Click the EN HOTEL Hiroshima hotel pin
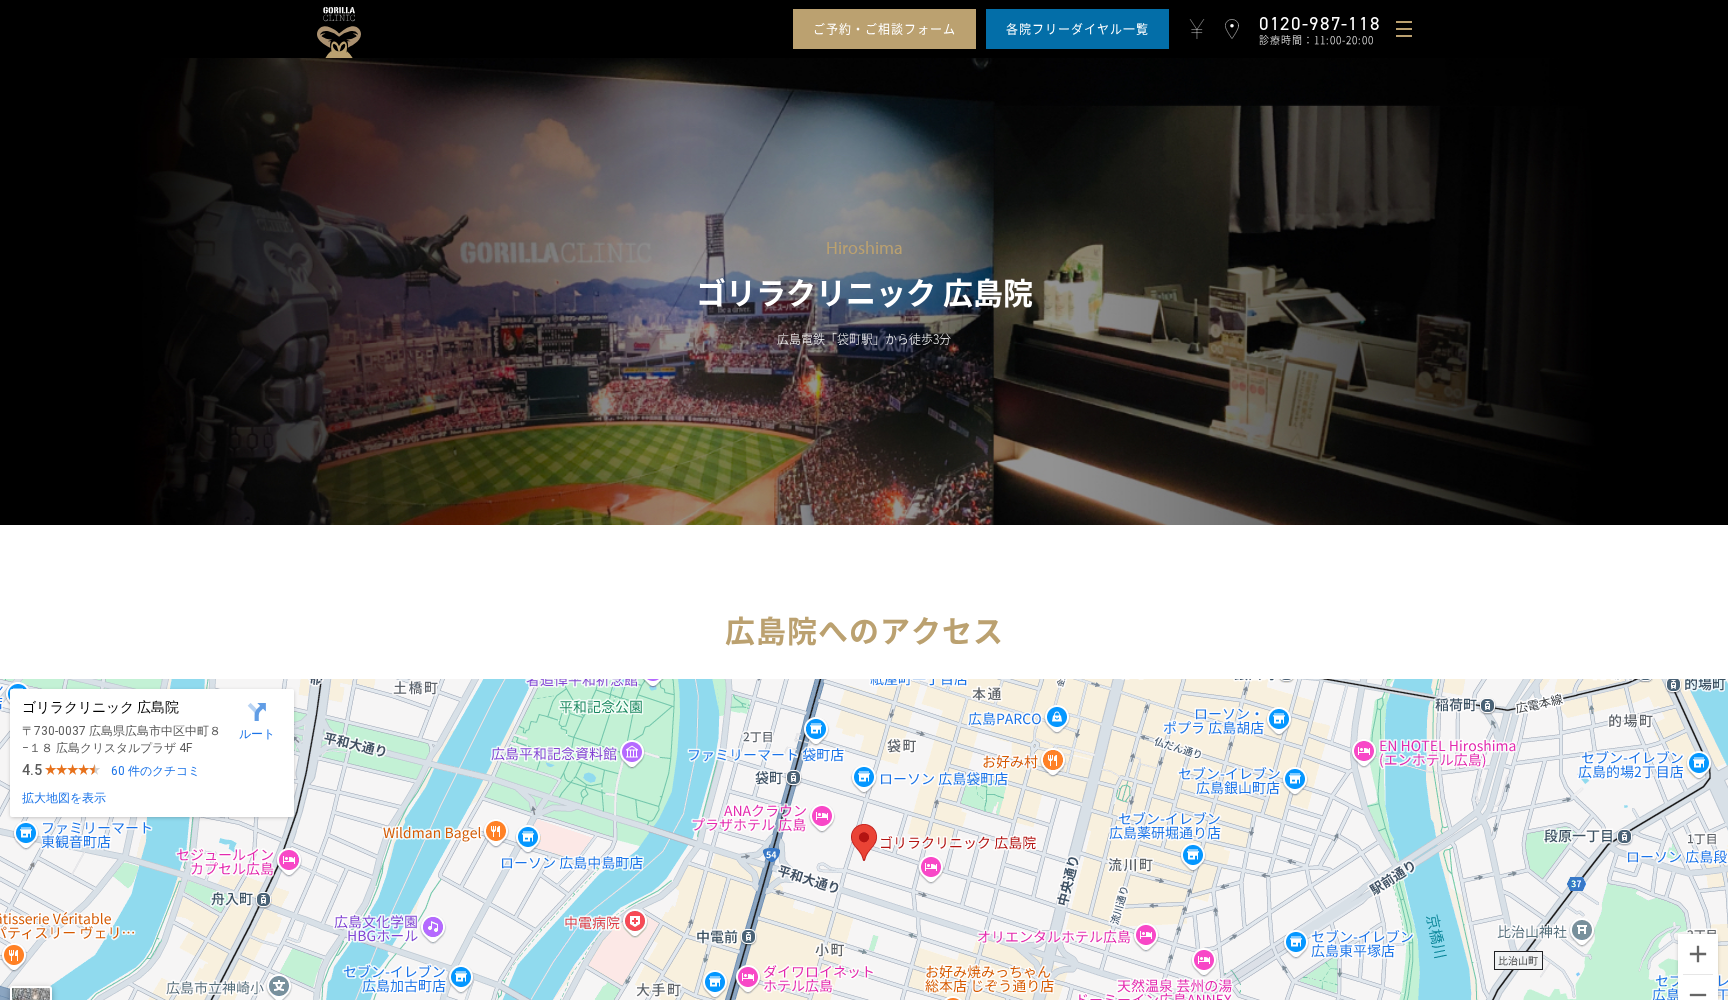 point(1364,749)
